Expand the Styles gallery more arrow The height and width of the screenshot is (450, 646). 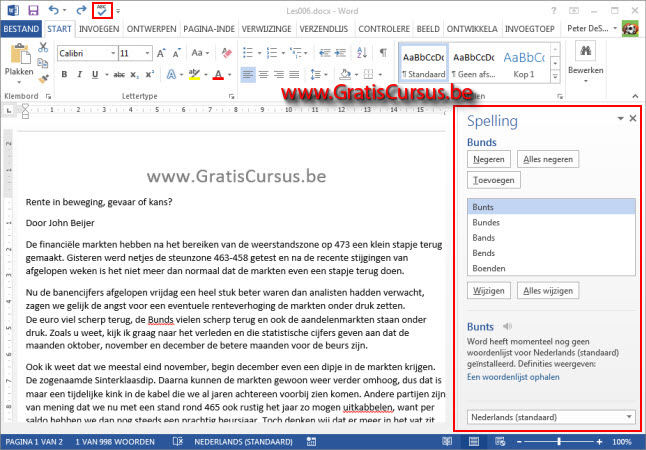pos(555,76)
